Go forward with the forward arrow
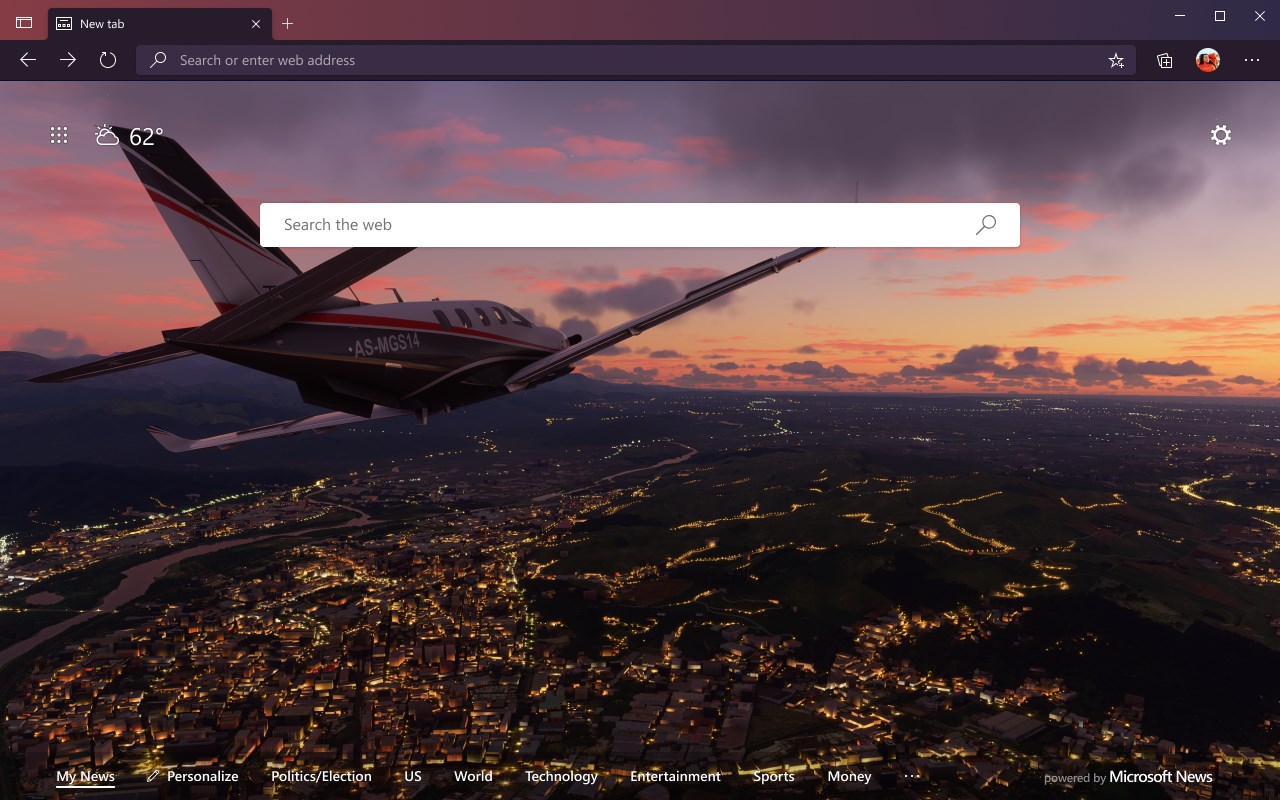 pos(68,60)
